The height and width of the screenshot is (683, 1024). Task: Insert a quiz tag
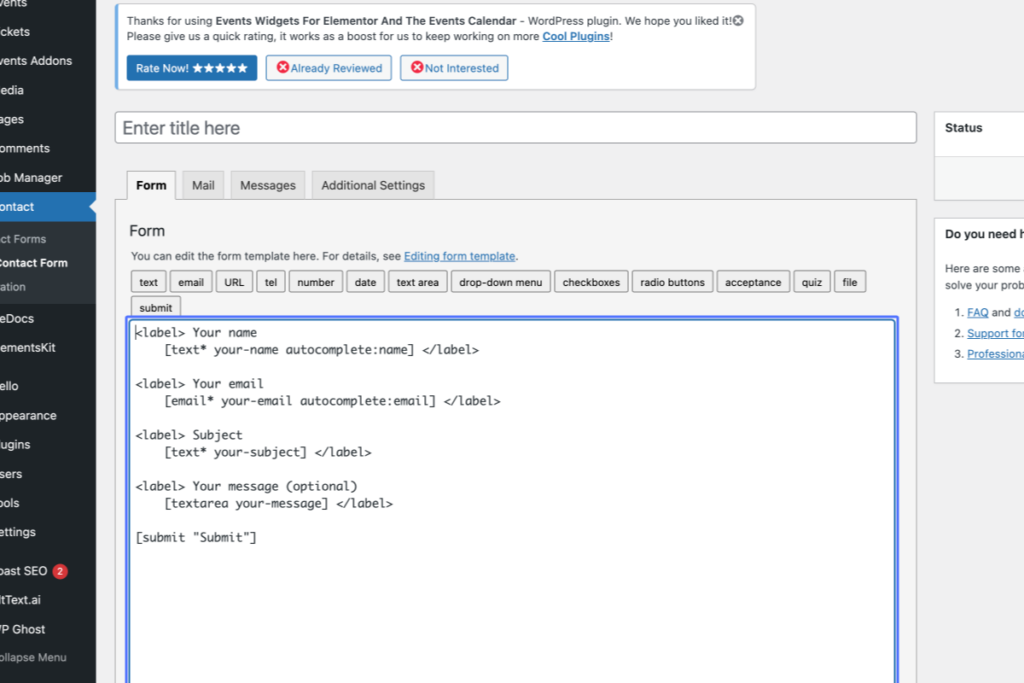(812, 282)
